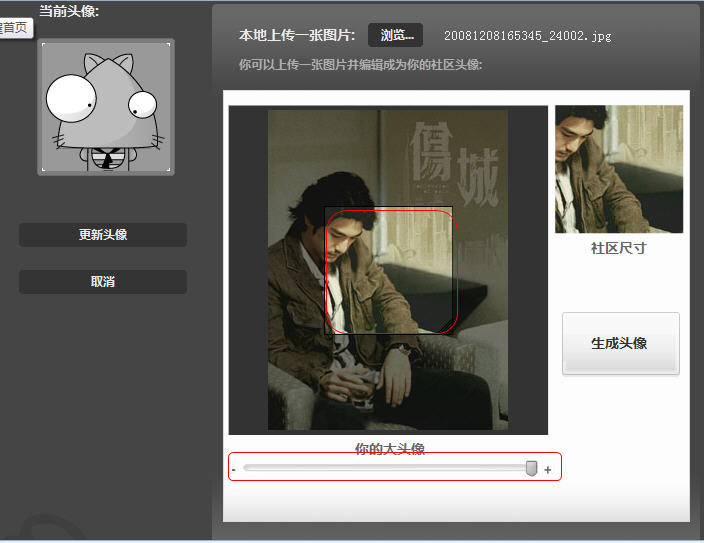Open the 浏览... file browse button
This screenshot has height=543, width=704.
396,35
